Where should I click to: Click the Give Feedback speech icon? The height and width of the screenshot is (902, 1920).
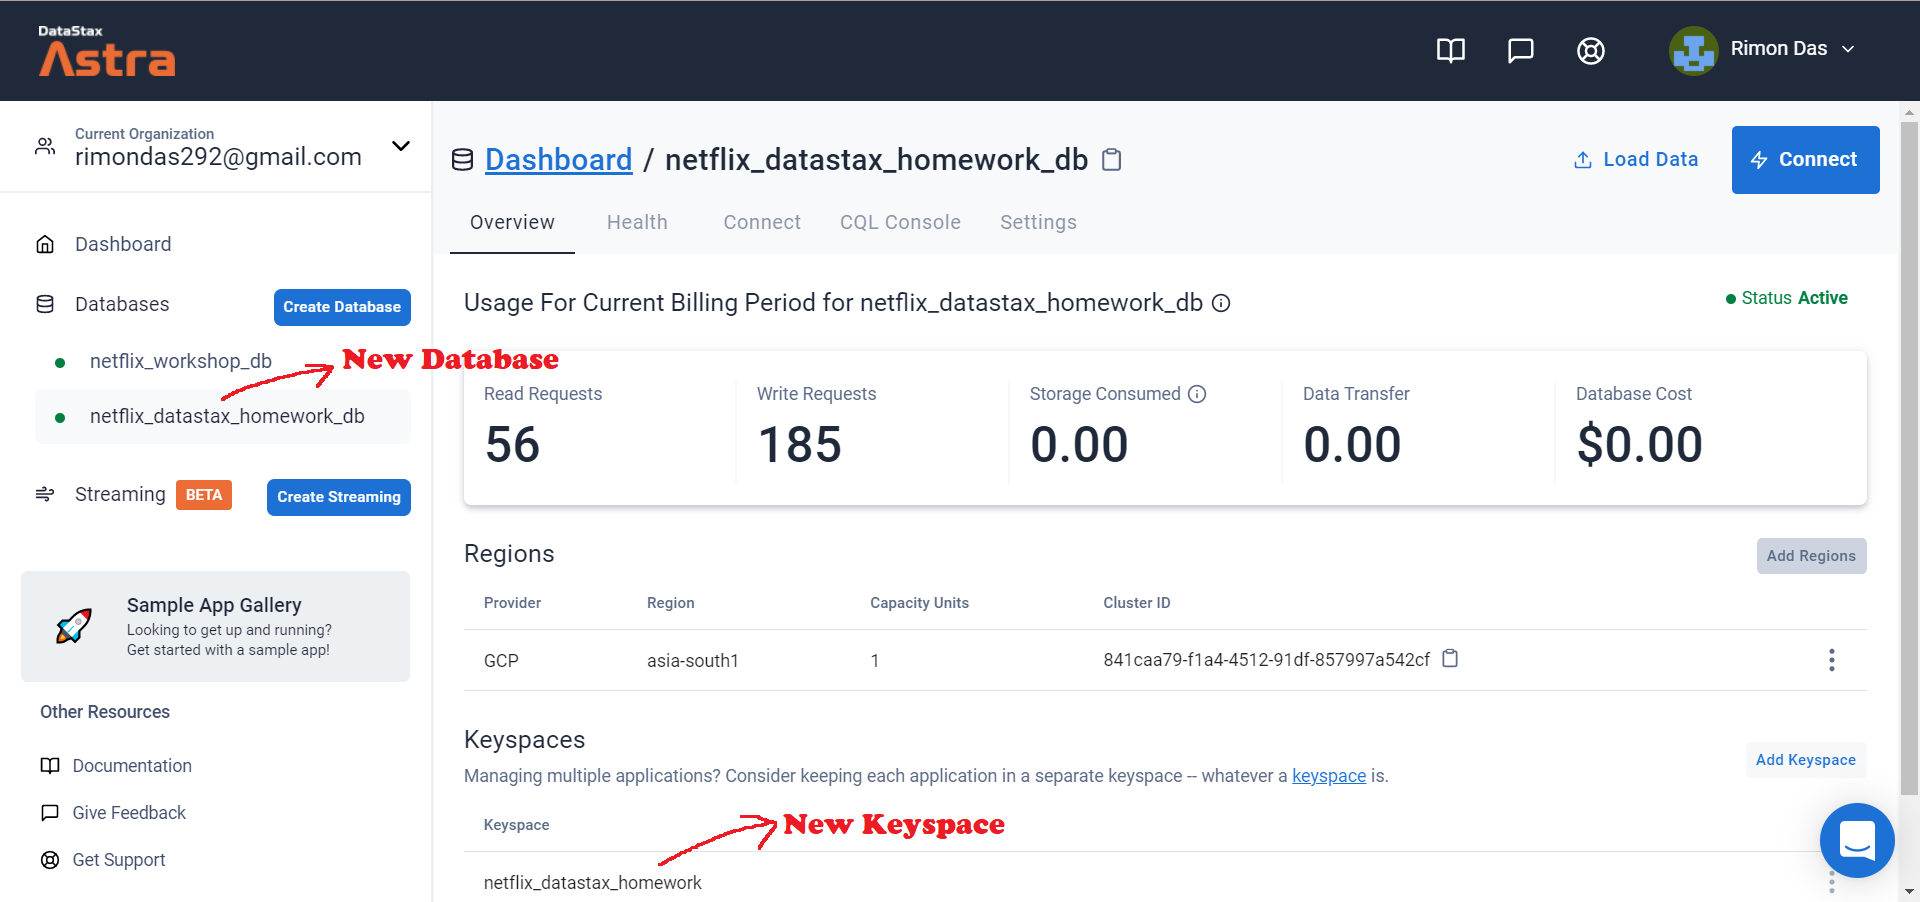coord(49,812)
